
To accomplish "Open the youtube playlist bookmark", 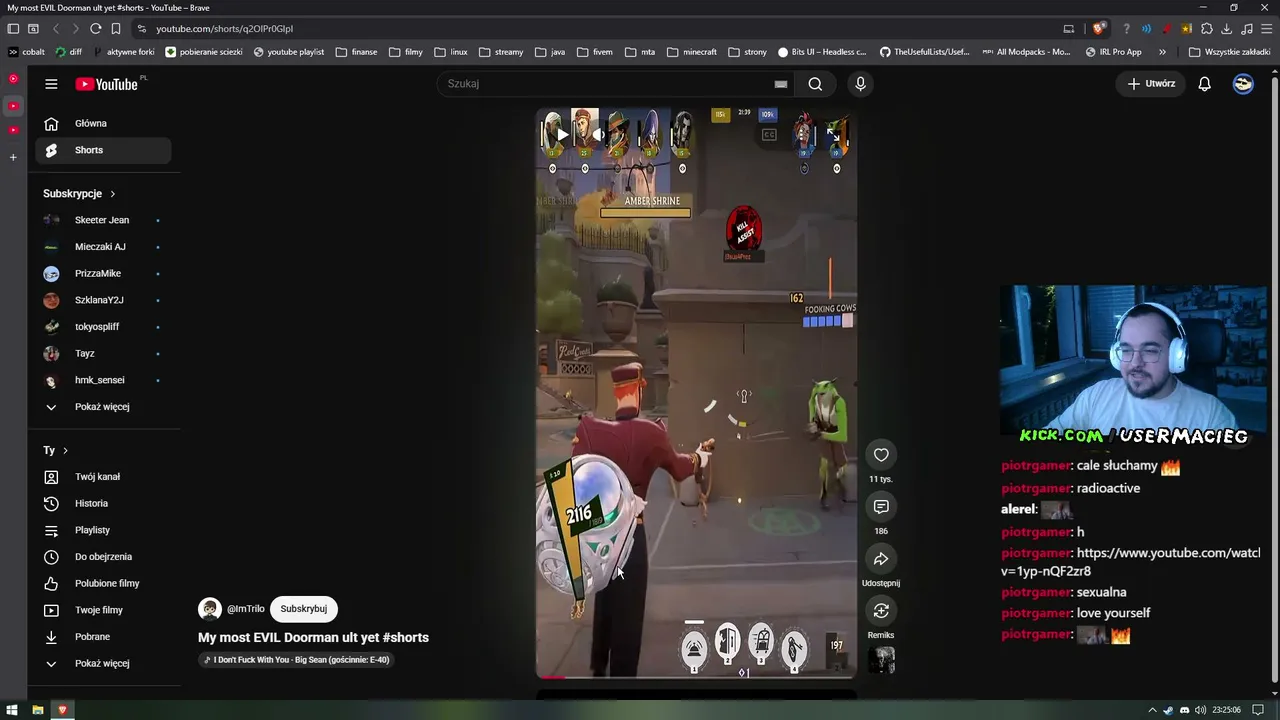I will [x=289, y=52].
